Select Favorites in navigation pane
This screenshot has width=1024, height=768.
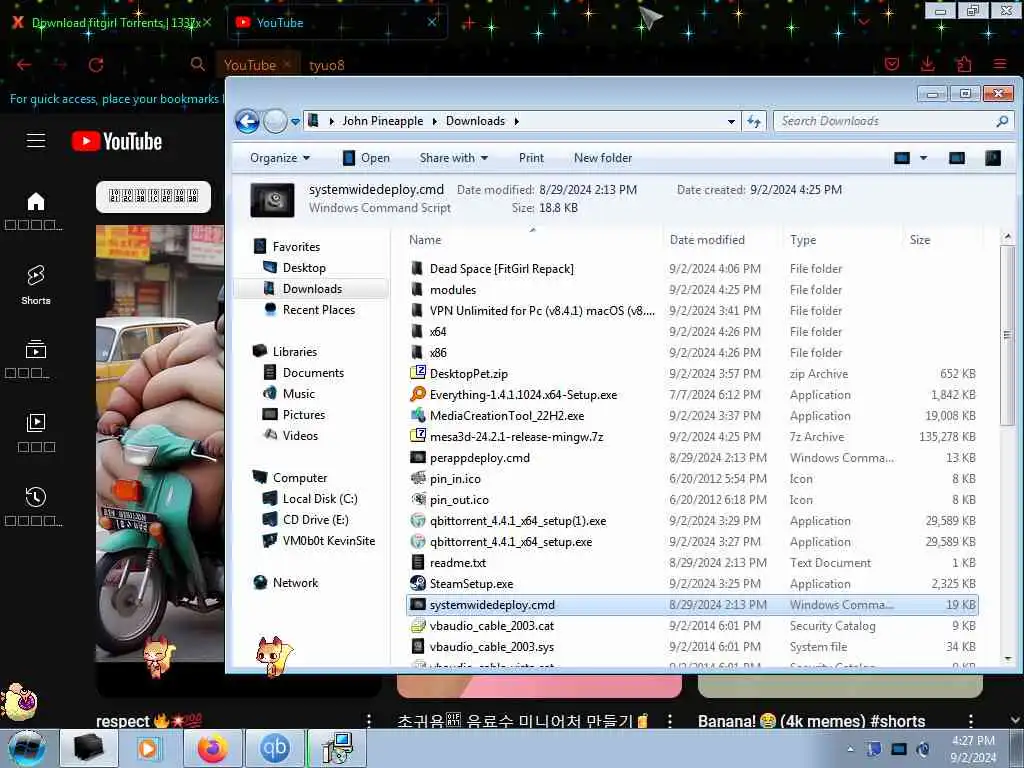296,247
